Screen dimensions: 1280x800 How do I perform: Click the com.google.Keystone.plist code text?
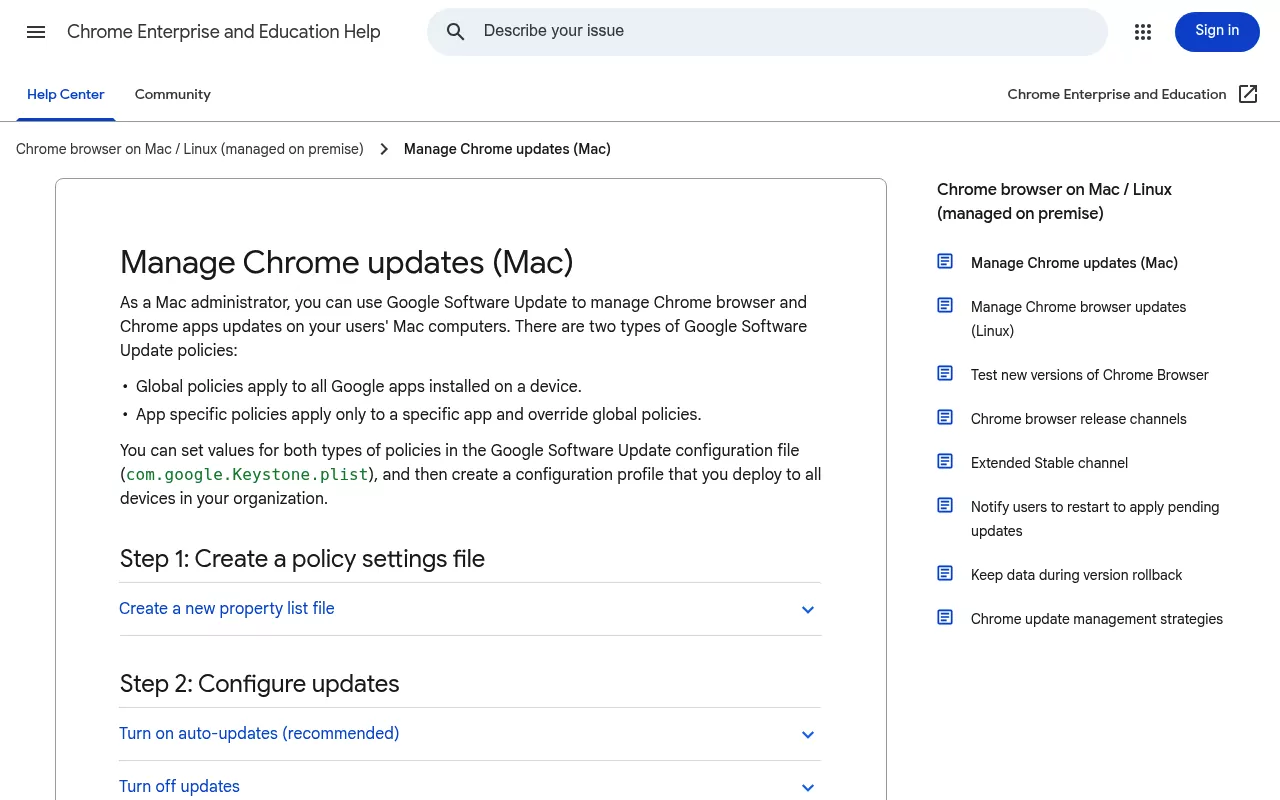(247, 474)
